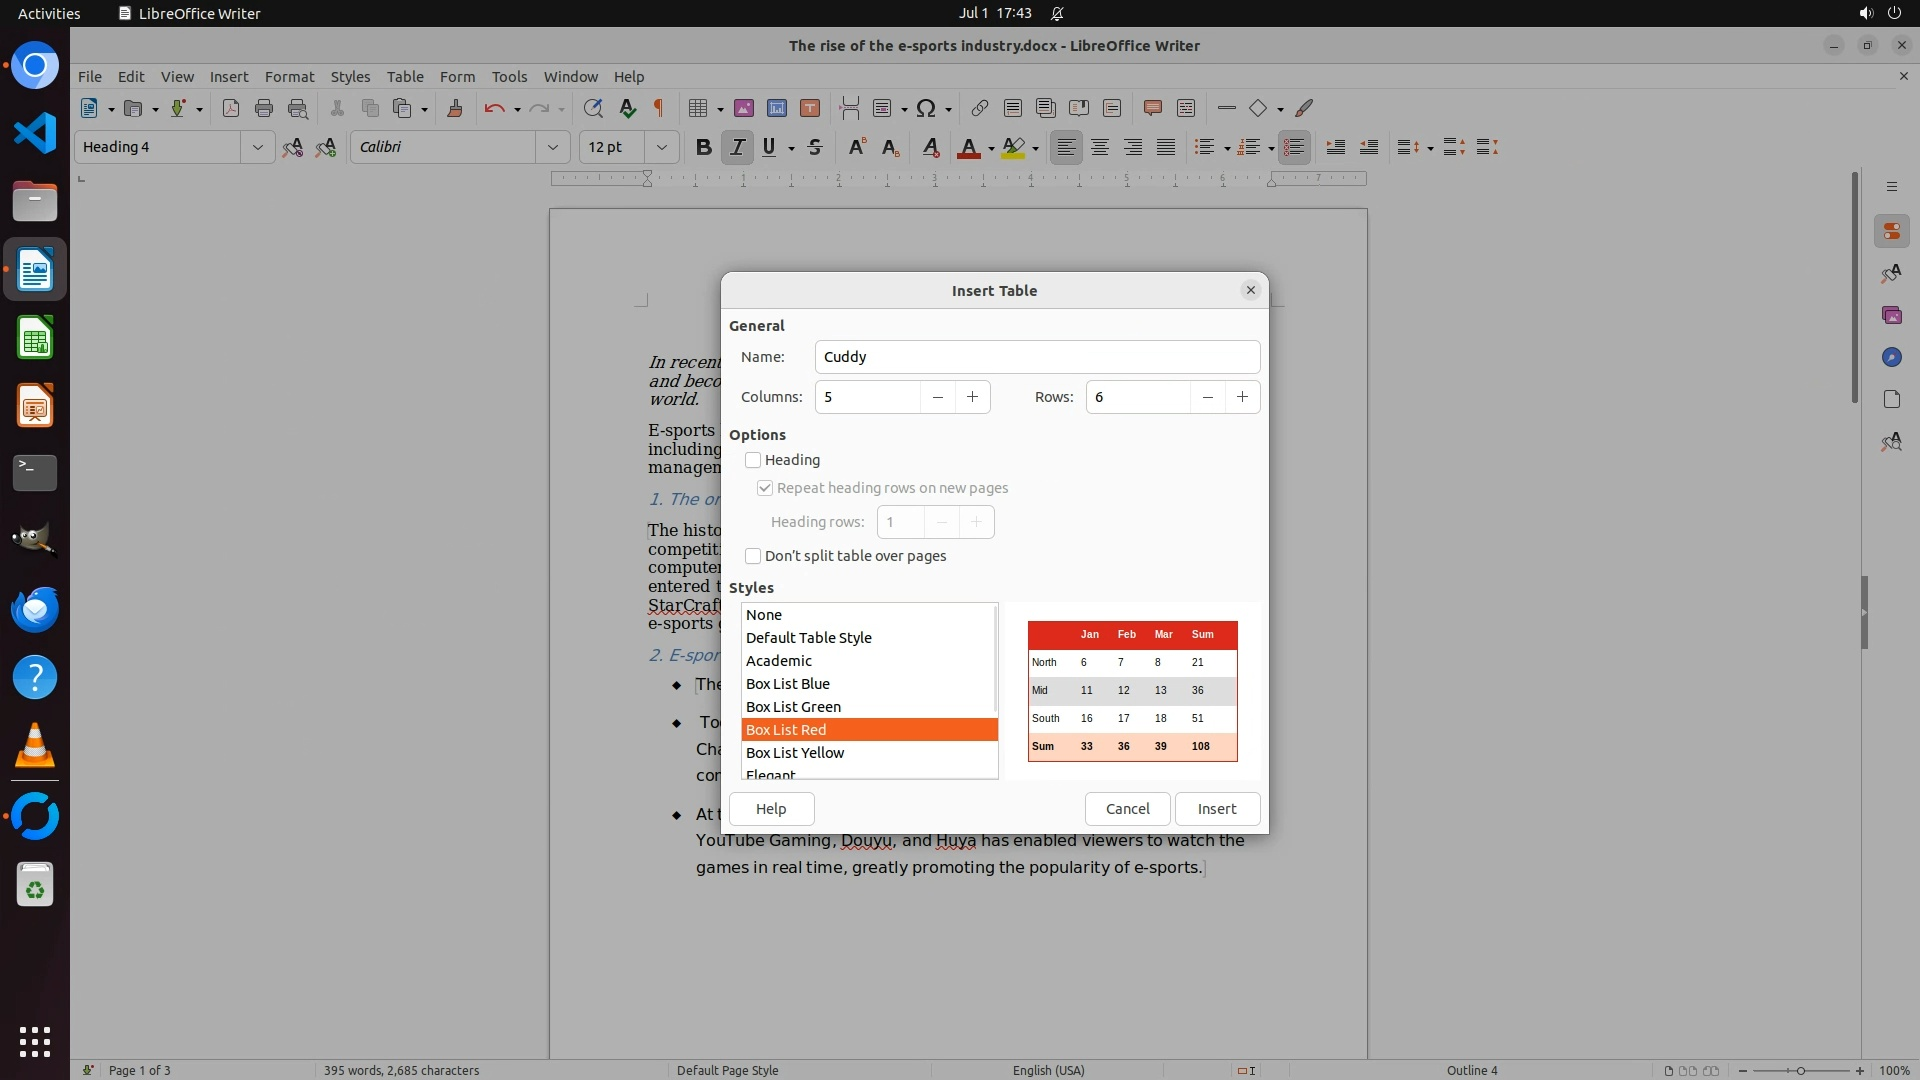Viewport: 1920px width, 1080px height.
Task: Open the Format menu
Action: pos(289,76)
